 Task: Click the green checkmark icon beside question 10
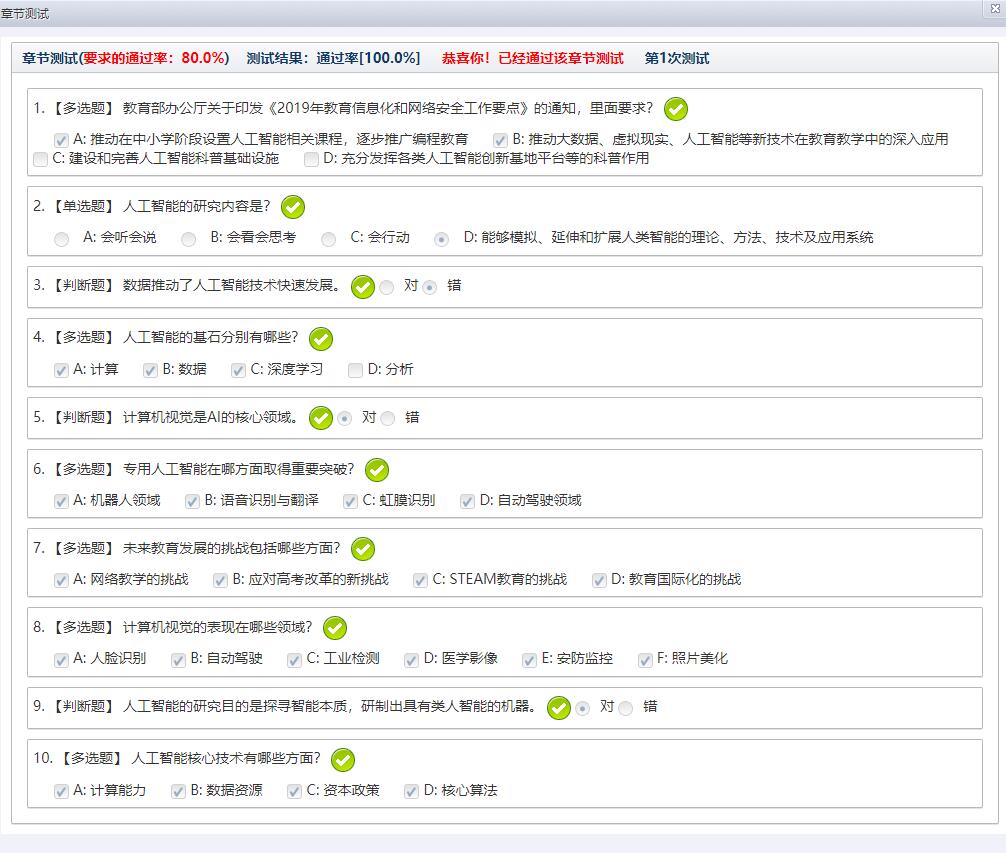click(x=343, y=760)
